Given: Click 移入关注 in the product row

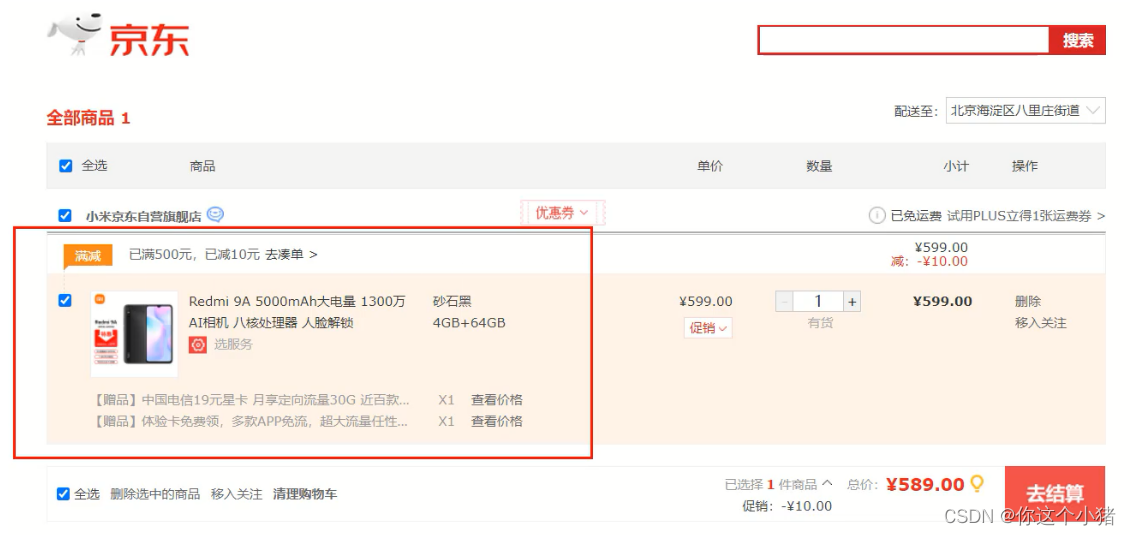Looking at the screenshot, I should pos(1040,323).
